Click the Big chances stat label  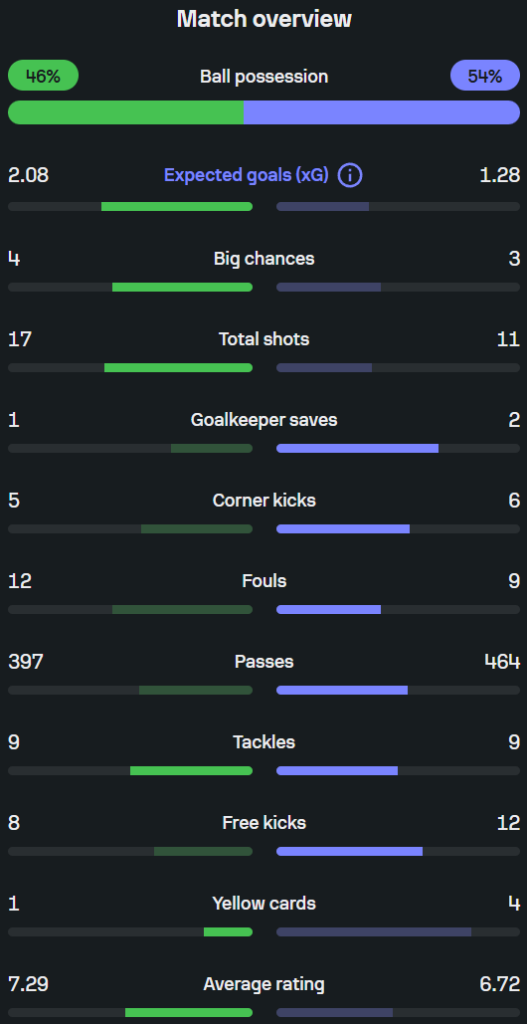tap(264, 259)
